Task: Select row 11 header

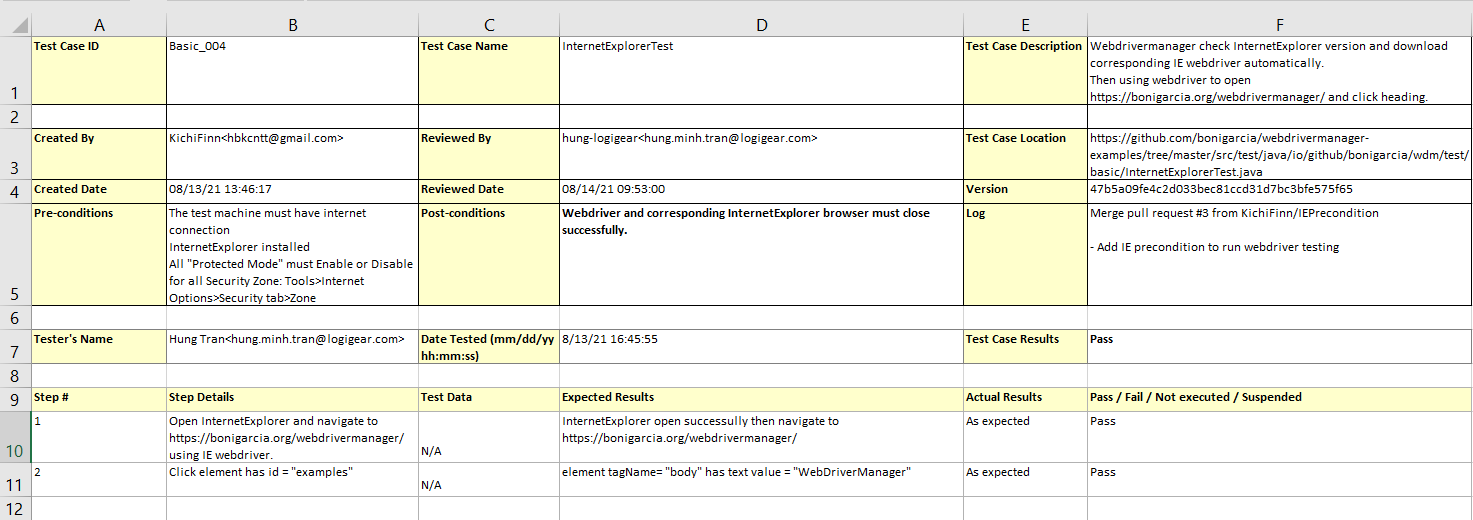Action: [x=15, y=480]
